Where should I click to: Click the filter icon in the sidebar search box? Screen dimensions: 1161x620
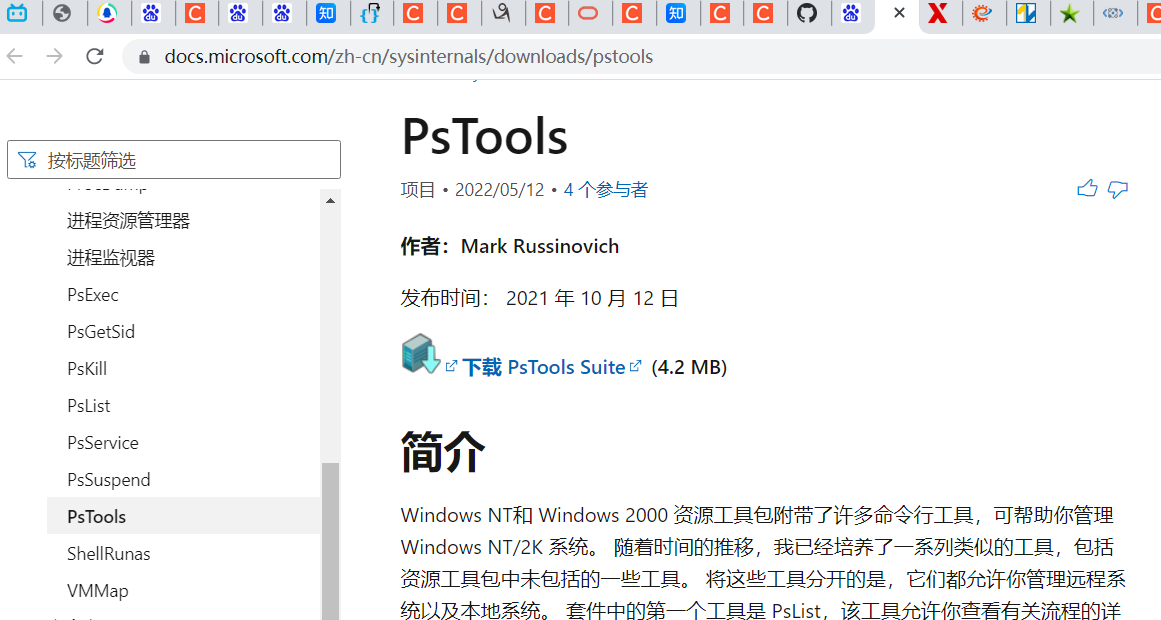click(x=27, y=159)
